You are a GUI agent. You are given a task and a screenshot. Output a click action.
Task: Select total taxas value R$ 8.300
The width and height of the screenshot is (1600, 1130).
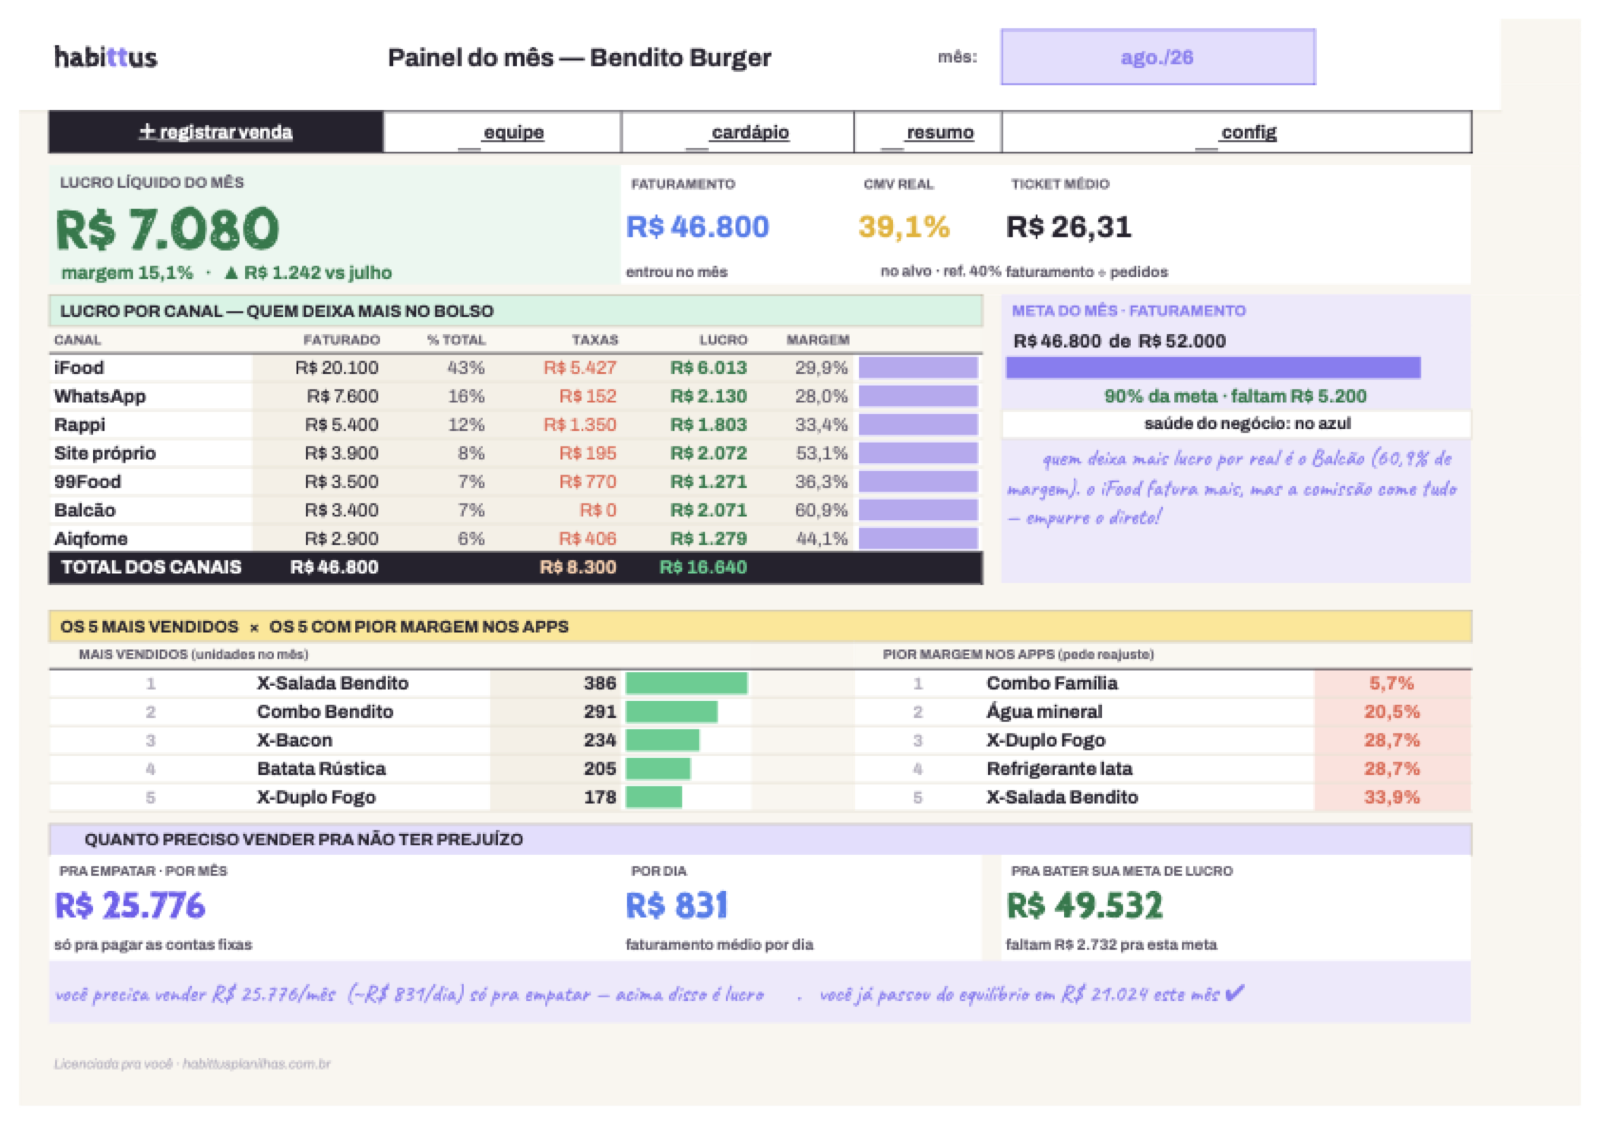578,567
